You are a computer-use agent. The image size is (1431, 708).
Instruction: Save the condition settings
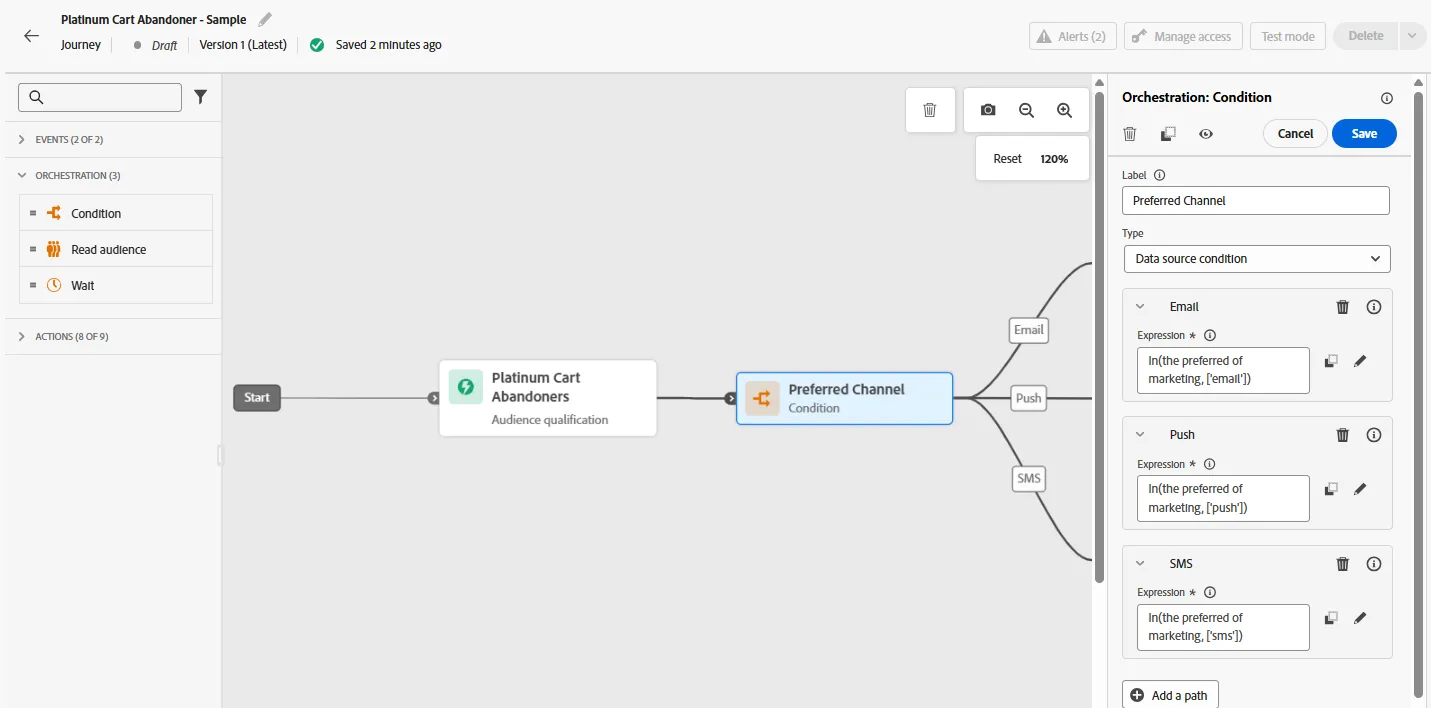click(1364, 134)
